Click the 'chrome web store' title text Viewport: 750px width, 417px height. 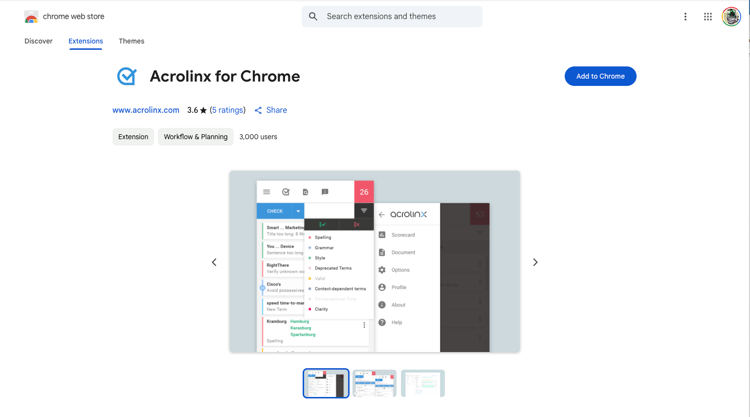(x=73, y=16)
